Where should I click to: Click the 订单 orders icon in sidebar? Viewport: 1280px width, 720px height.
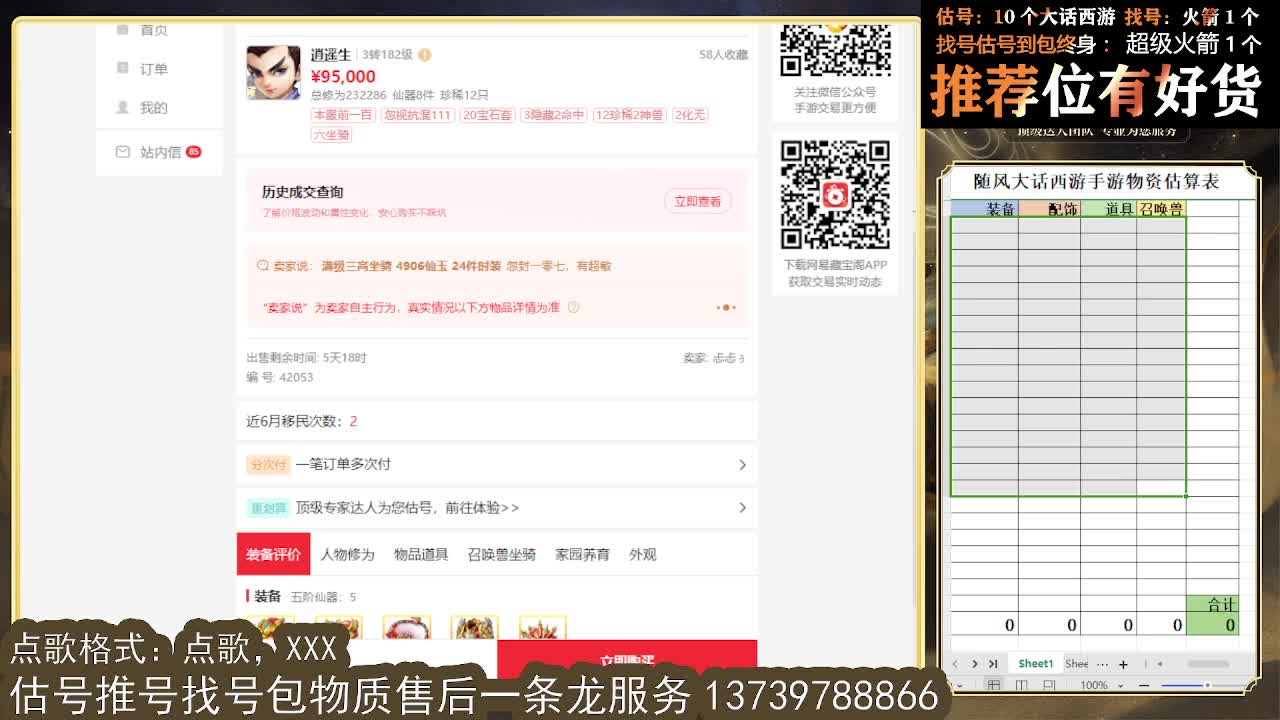tap(123, 68)
